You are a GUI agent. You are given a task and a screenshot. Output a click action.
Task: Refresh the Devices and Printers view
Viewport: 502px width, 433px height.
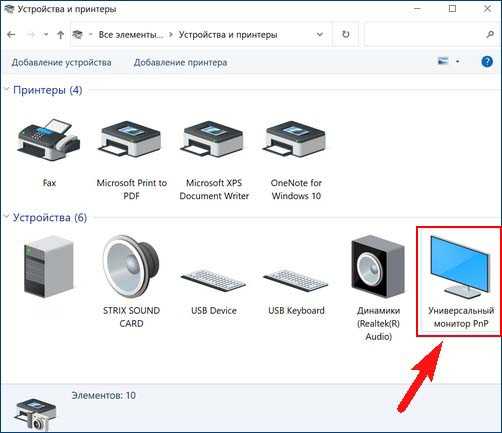(346, 34)
